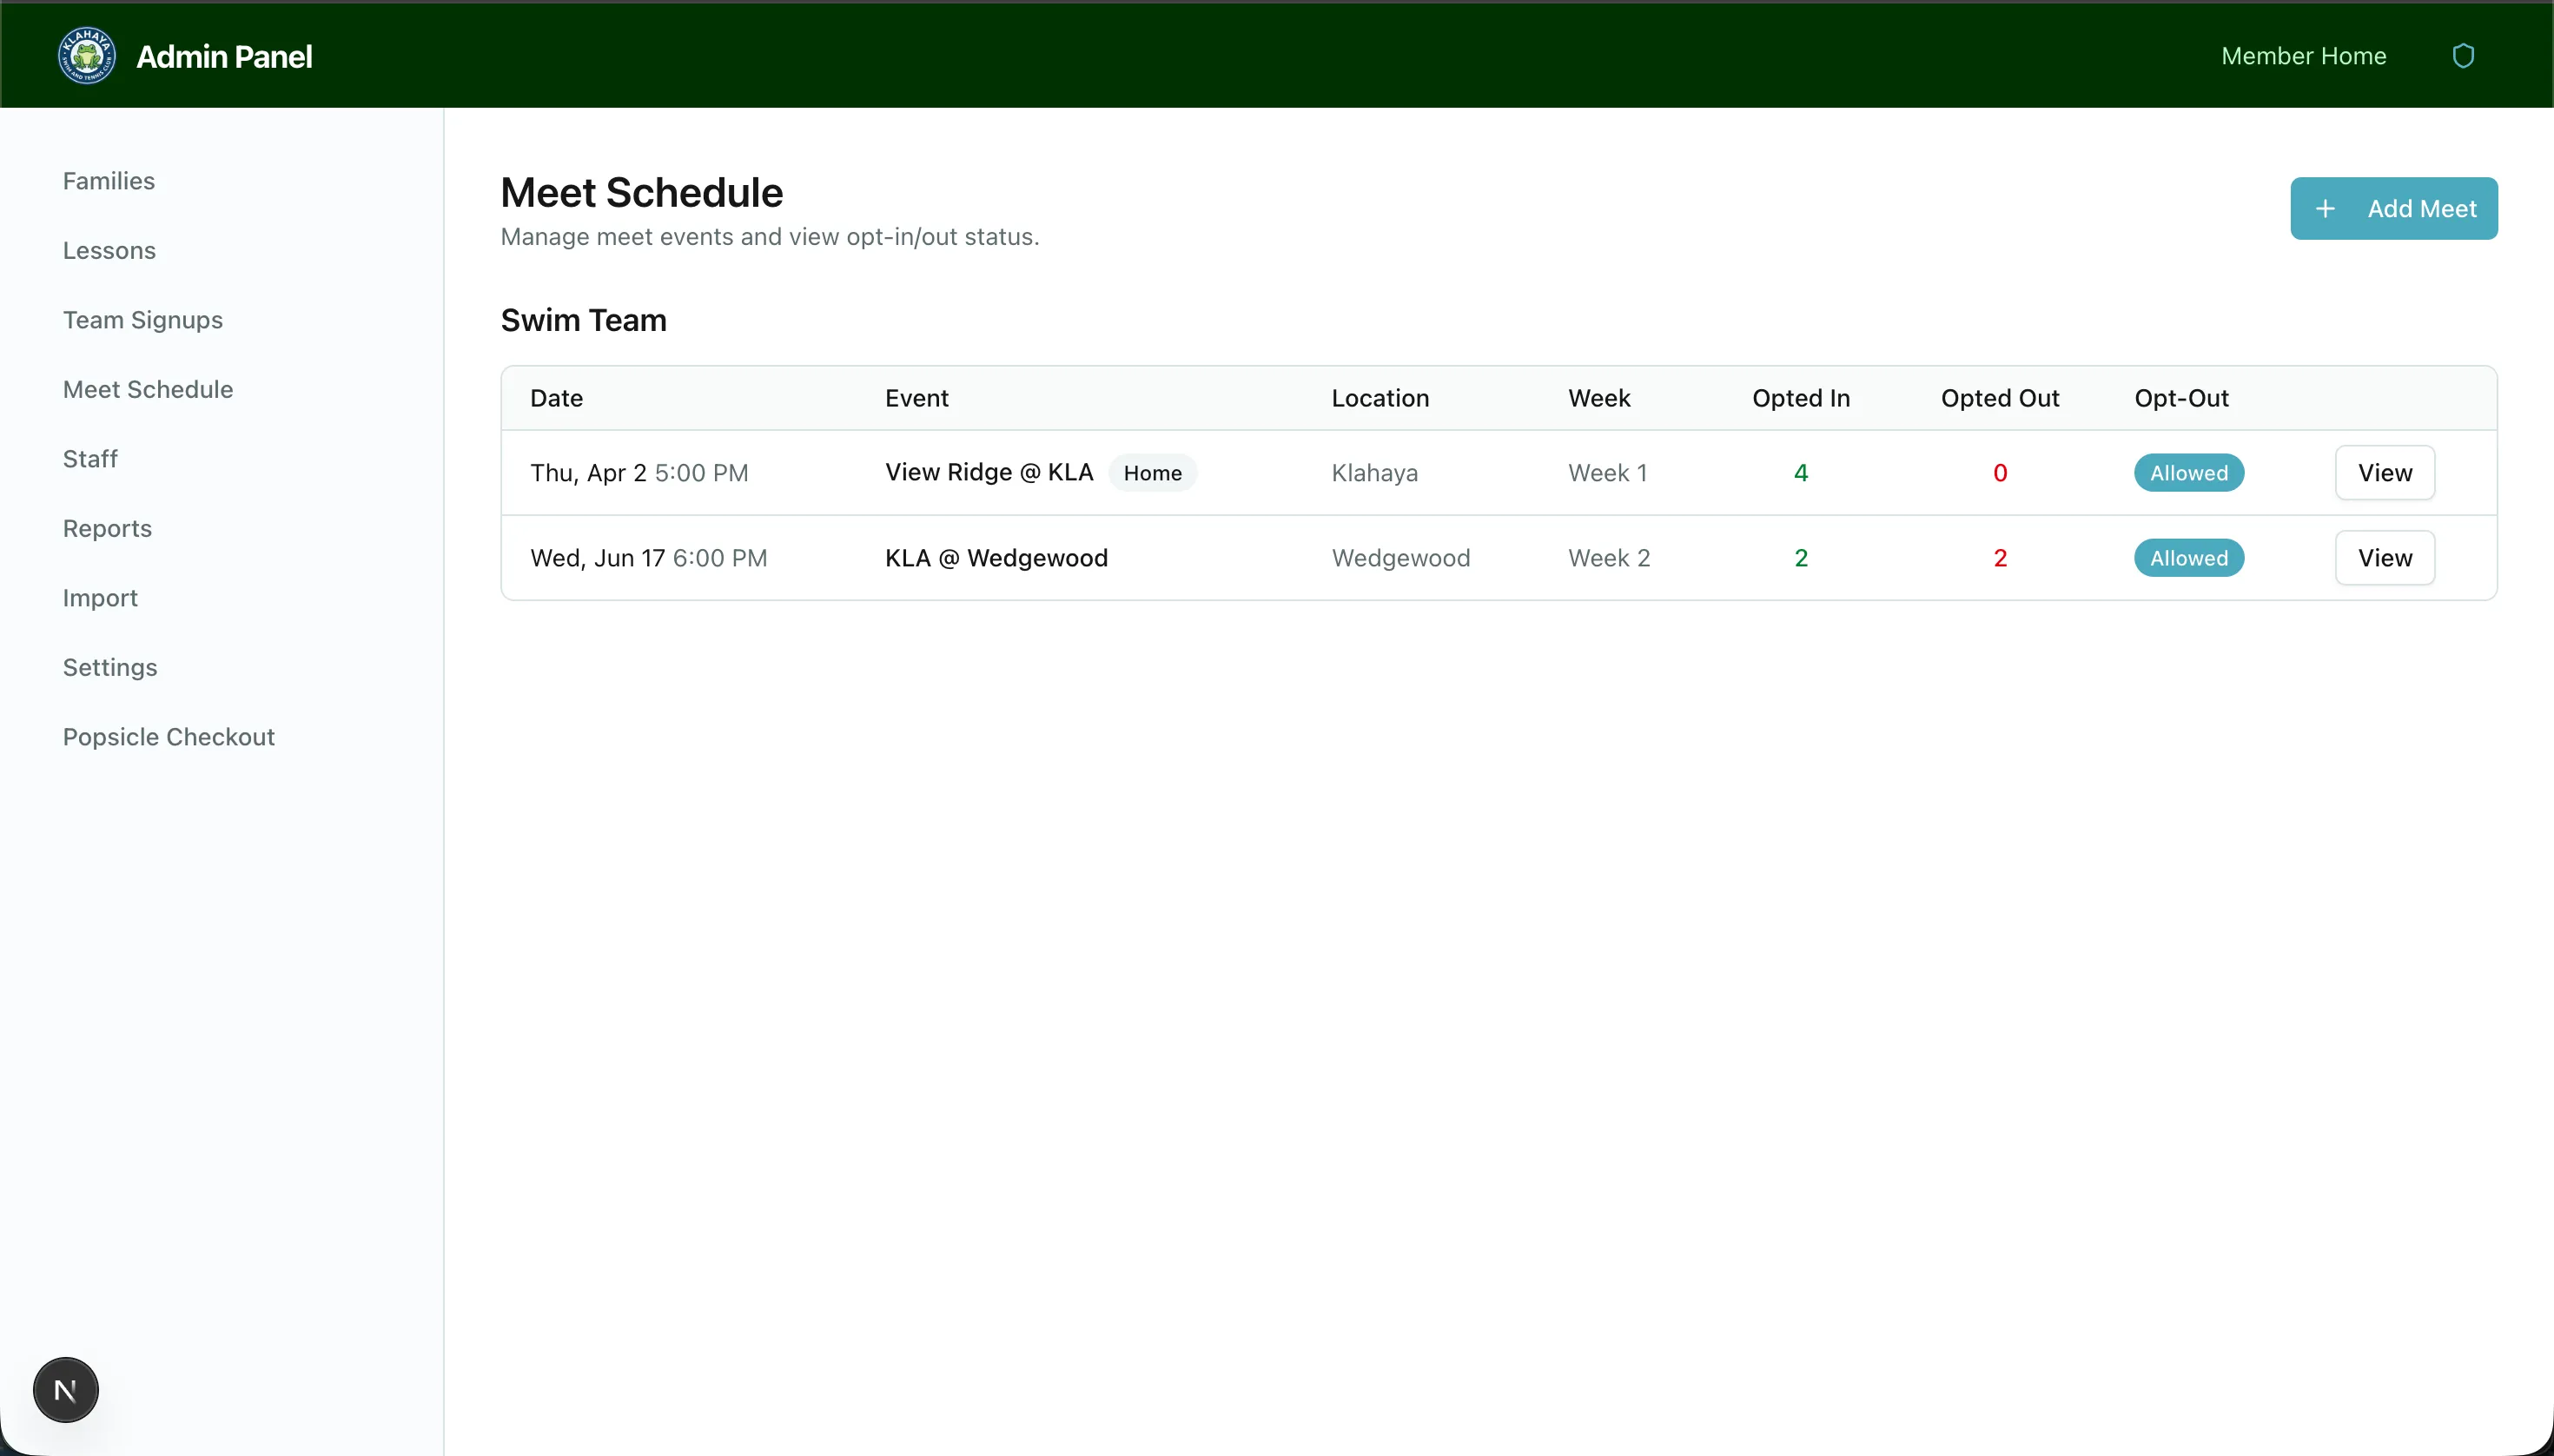2554x1456 pixels.
Task: Click the Klahaya frog logo
Action: click(x=87, y=56)
